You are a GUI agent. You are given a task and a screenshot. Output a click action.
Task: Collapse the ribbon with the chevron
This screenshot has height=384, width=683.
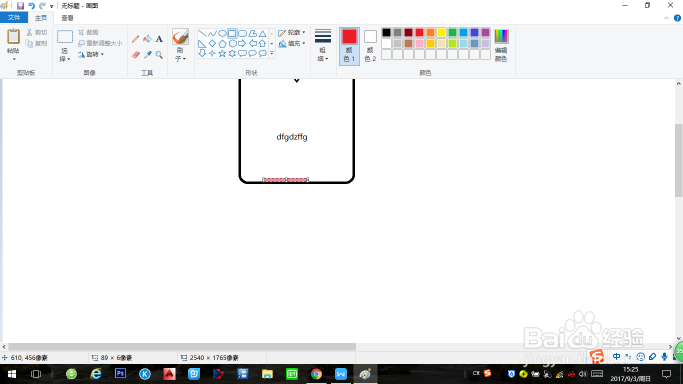666,18
